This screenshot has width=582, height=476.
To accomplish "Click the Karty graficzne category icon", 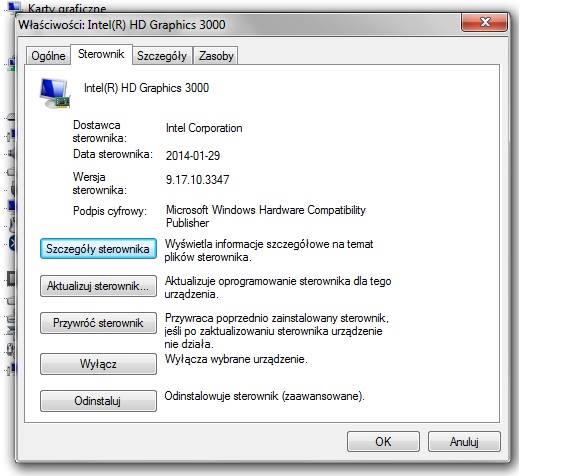I will (x=15, y=7).
